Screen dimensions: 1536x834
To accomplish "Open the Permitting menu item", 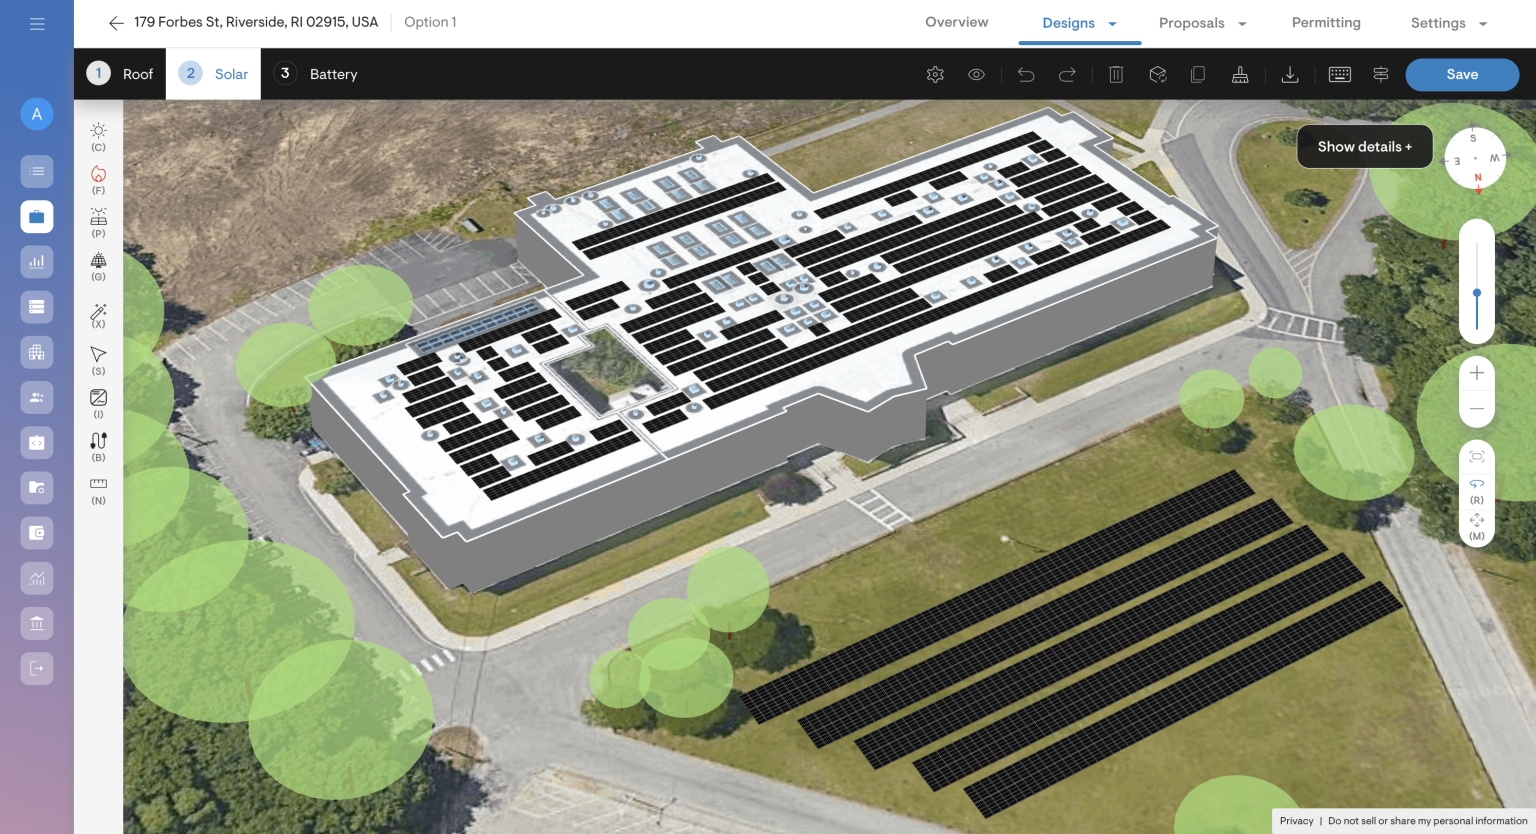I will tap(1326, 22).
